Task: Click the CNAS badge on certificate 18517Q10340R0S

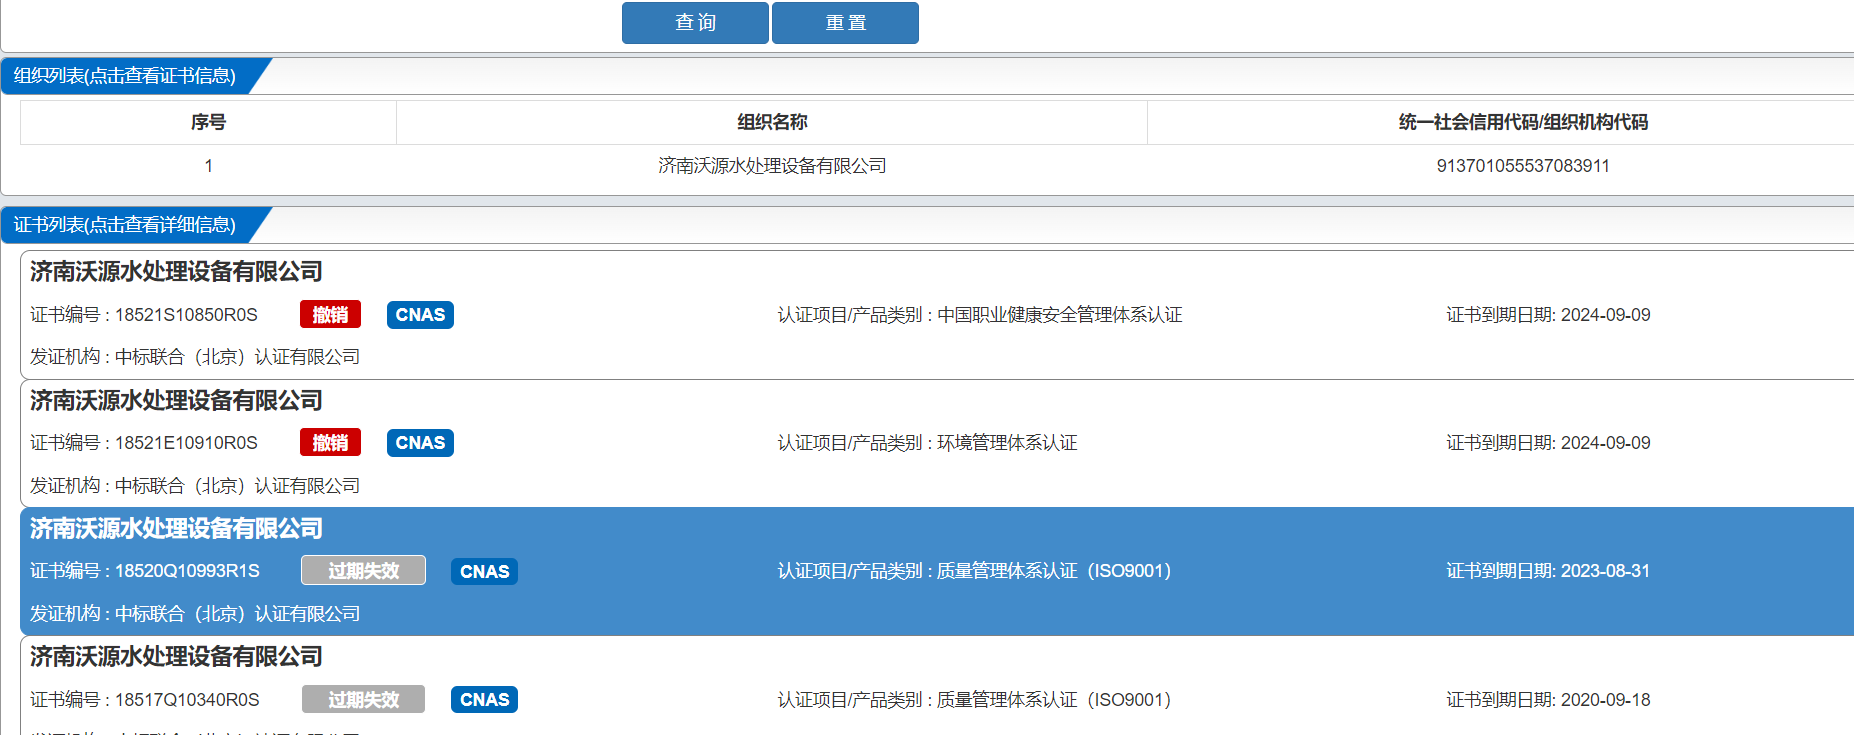Action: click(x=484, y=700)
